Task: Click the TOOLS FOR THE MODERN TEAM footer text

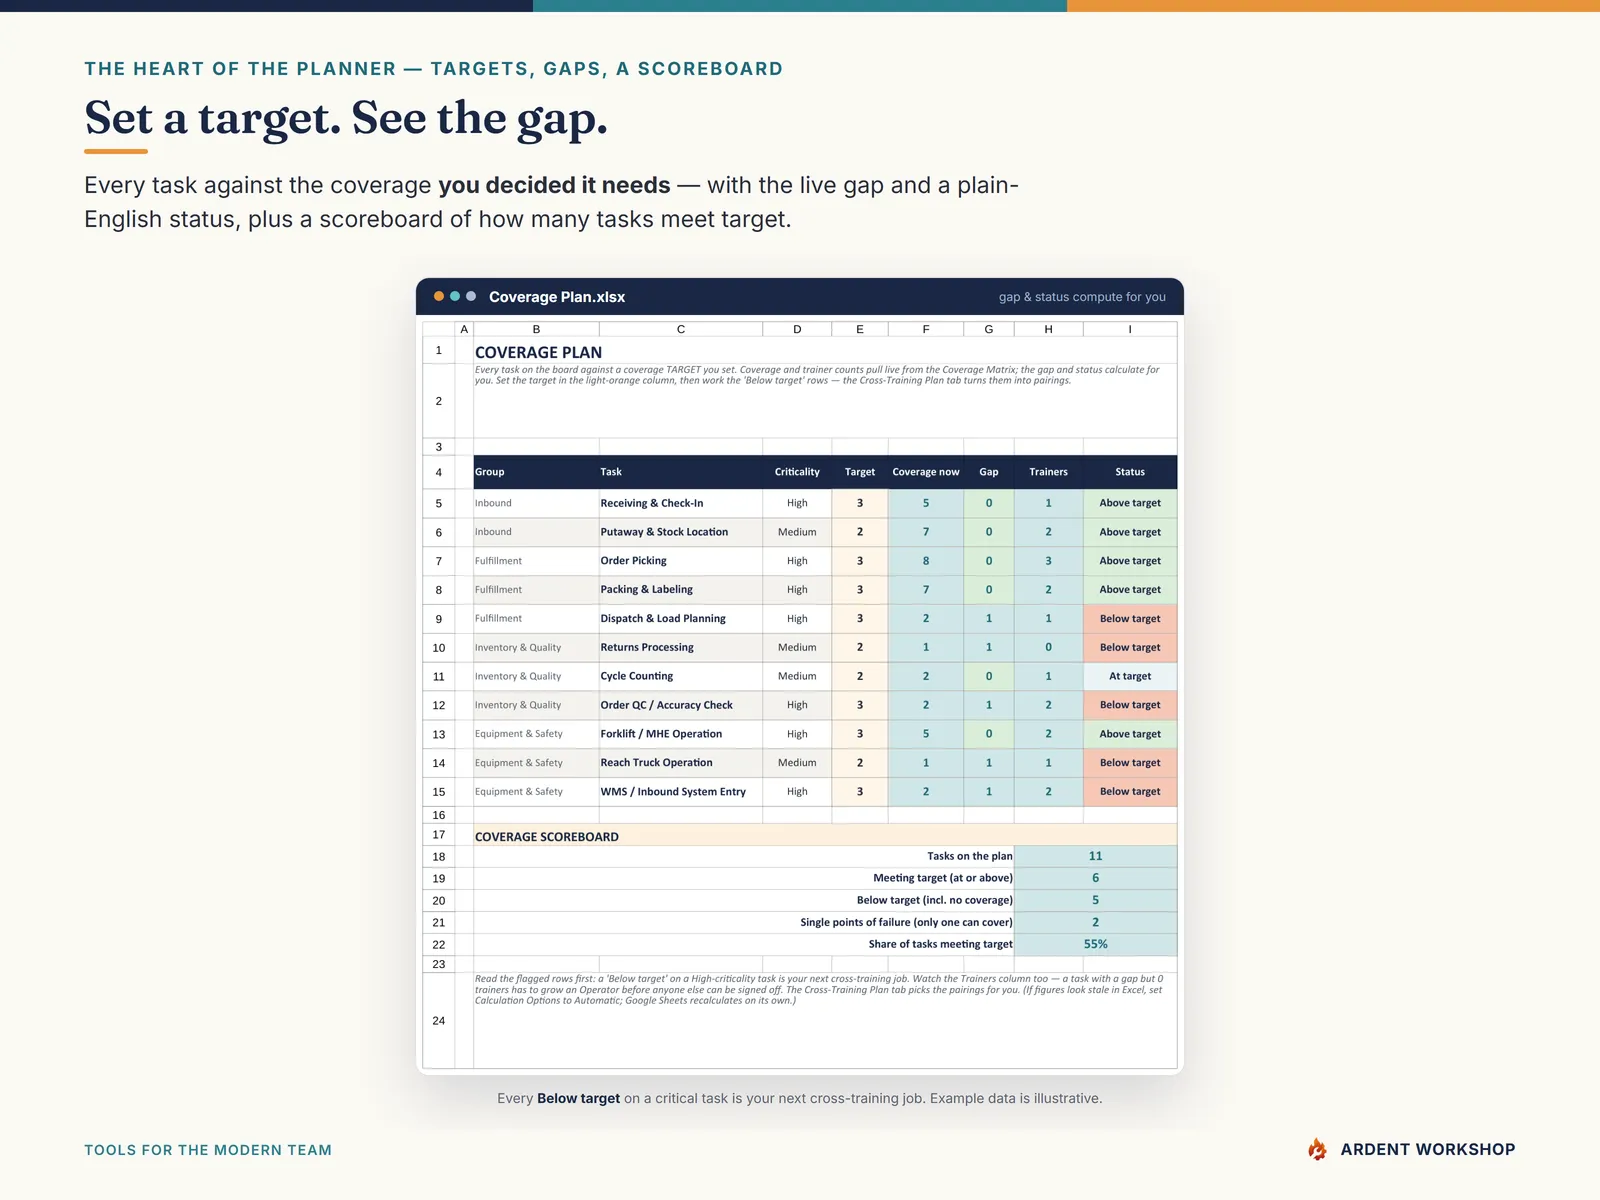Action: (x=208, y=1150)
